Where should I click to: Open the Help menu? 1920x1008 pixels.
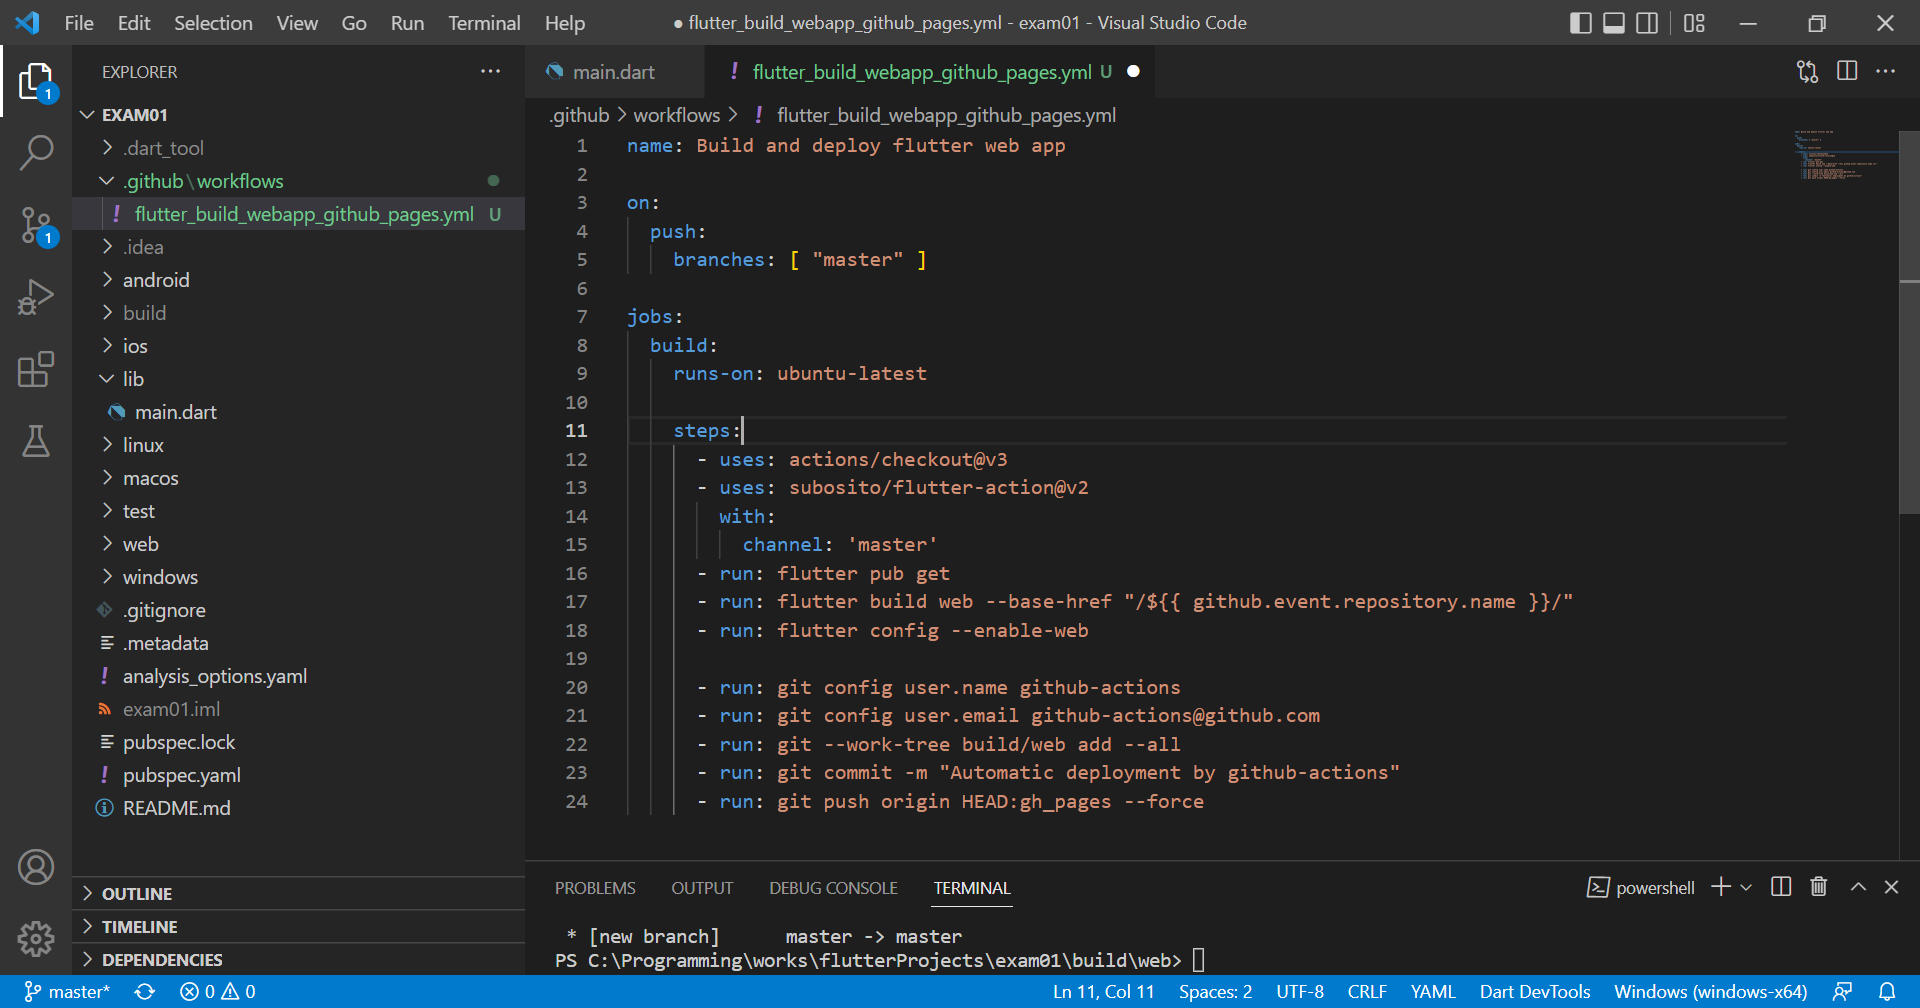point(565,23)
